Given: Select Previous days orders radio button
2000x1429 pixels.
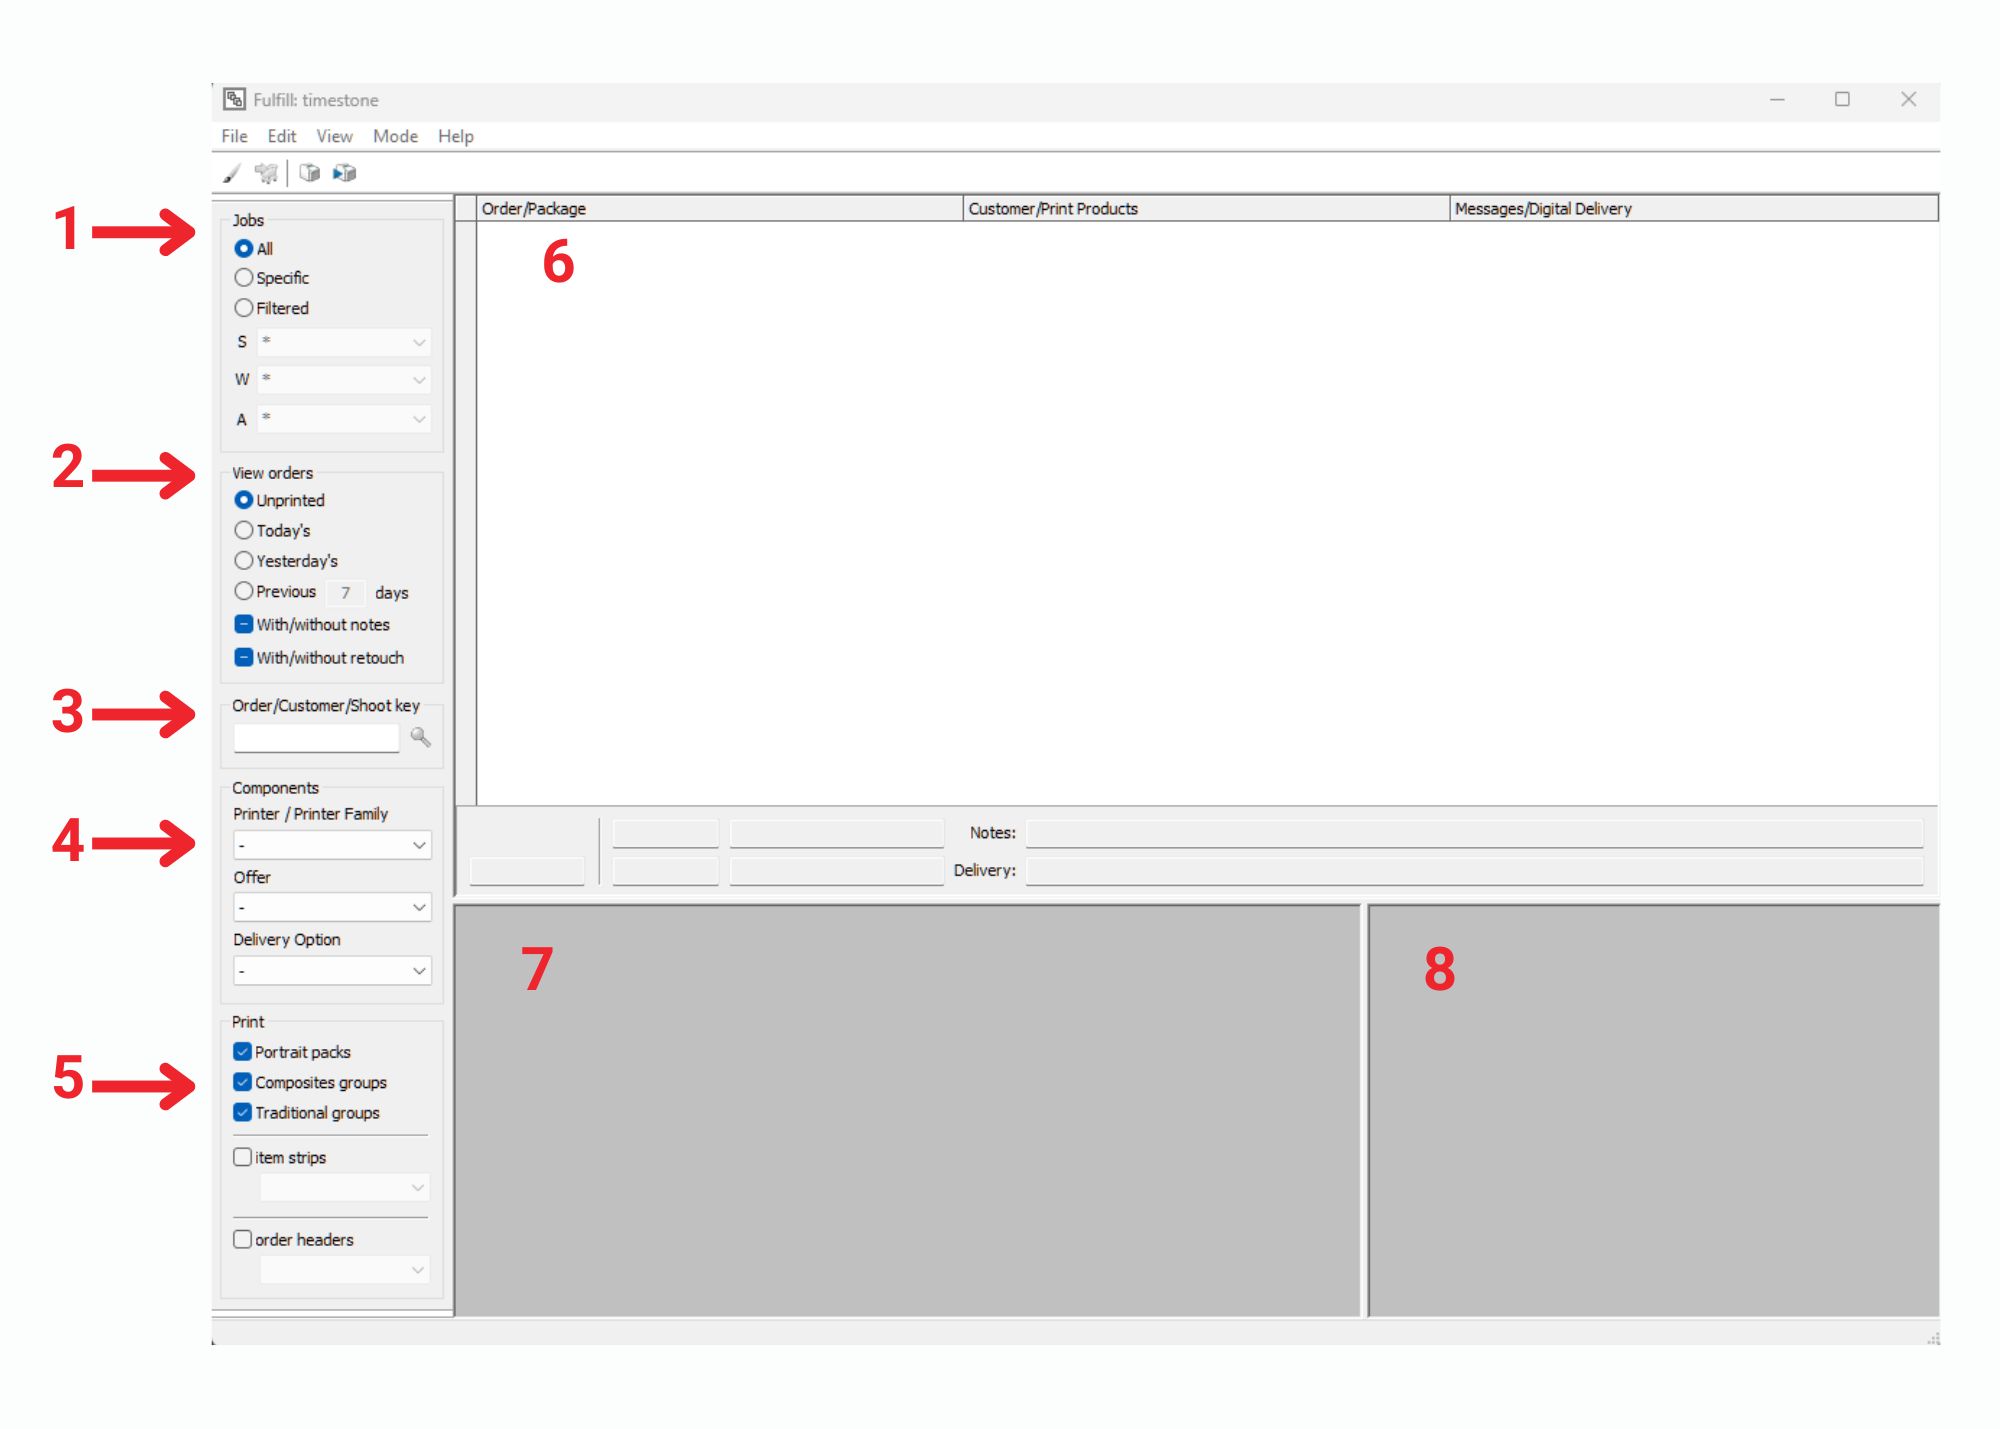Looking at the screenshot, I should [x=243, y=591].
